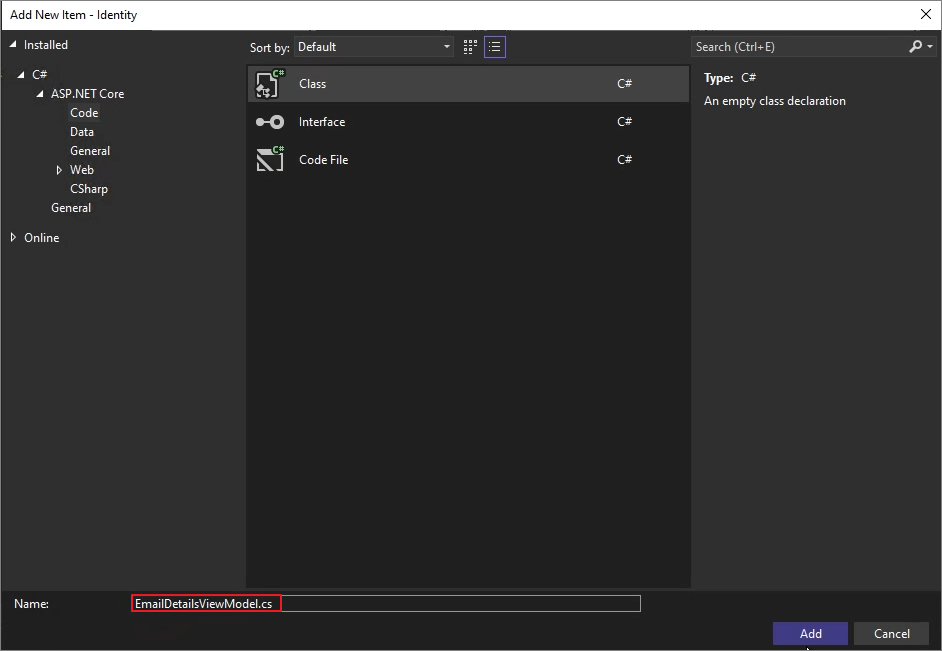Collapse the C# tree node

point(21,74)
